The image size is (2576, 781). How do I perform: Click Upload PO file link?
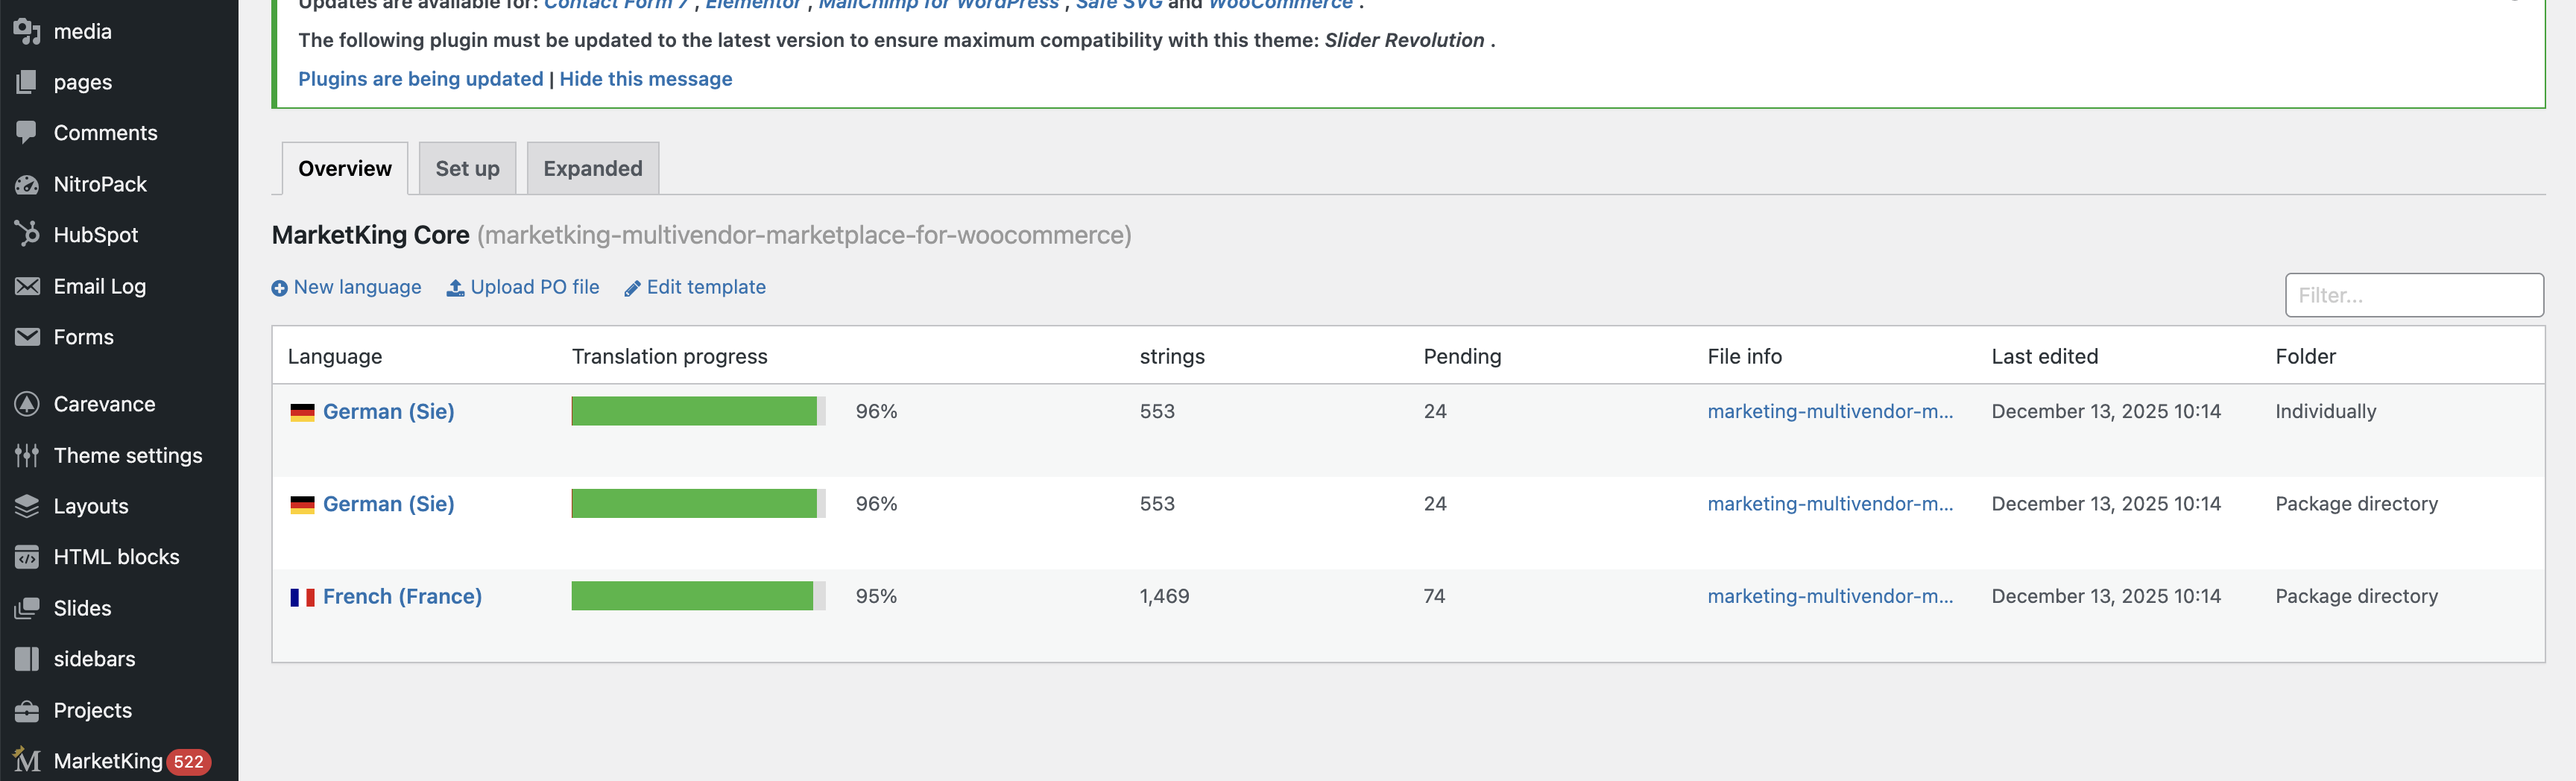click(534, 287)
